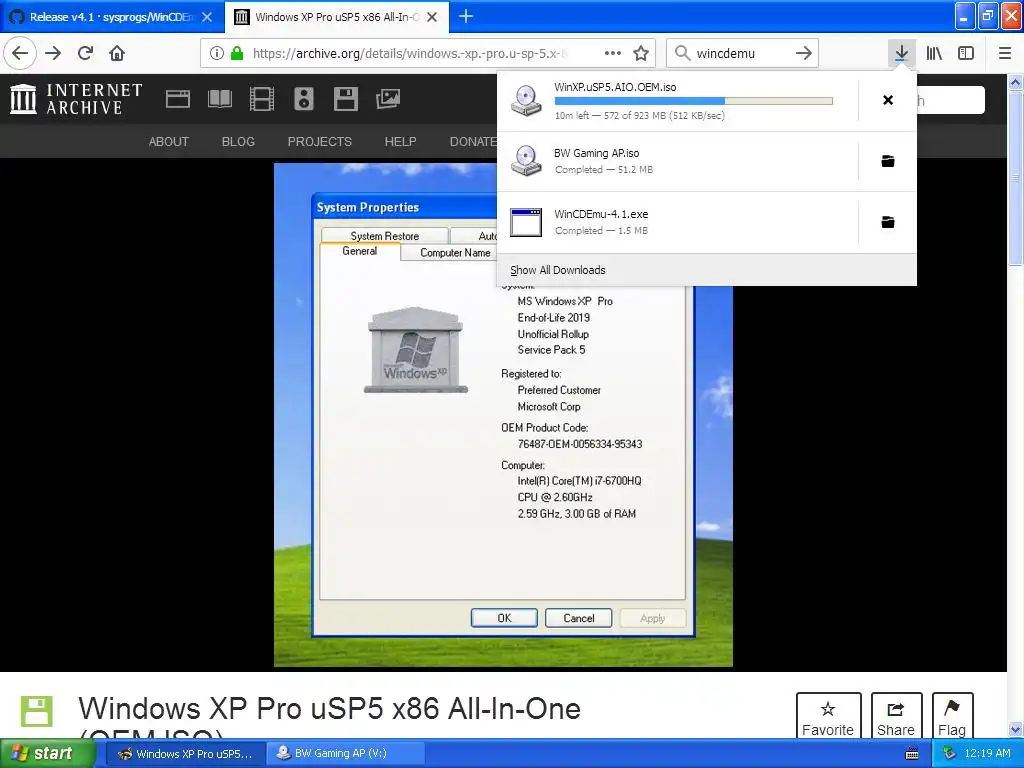The width and height of the screenshot is (1024, 768).
Task: Click the 12:19 AM taskbar clock
Action: [987, 754]
